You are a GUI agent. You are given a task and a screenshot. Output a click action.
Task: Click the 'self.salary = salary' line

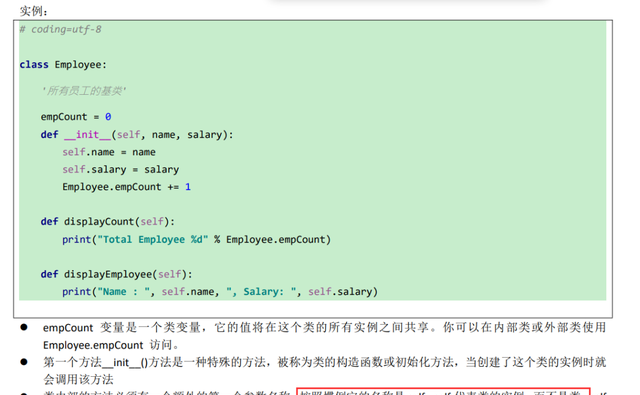120,169
